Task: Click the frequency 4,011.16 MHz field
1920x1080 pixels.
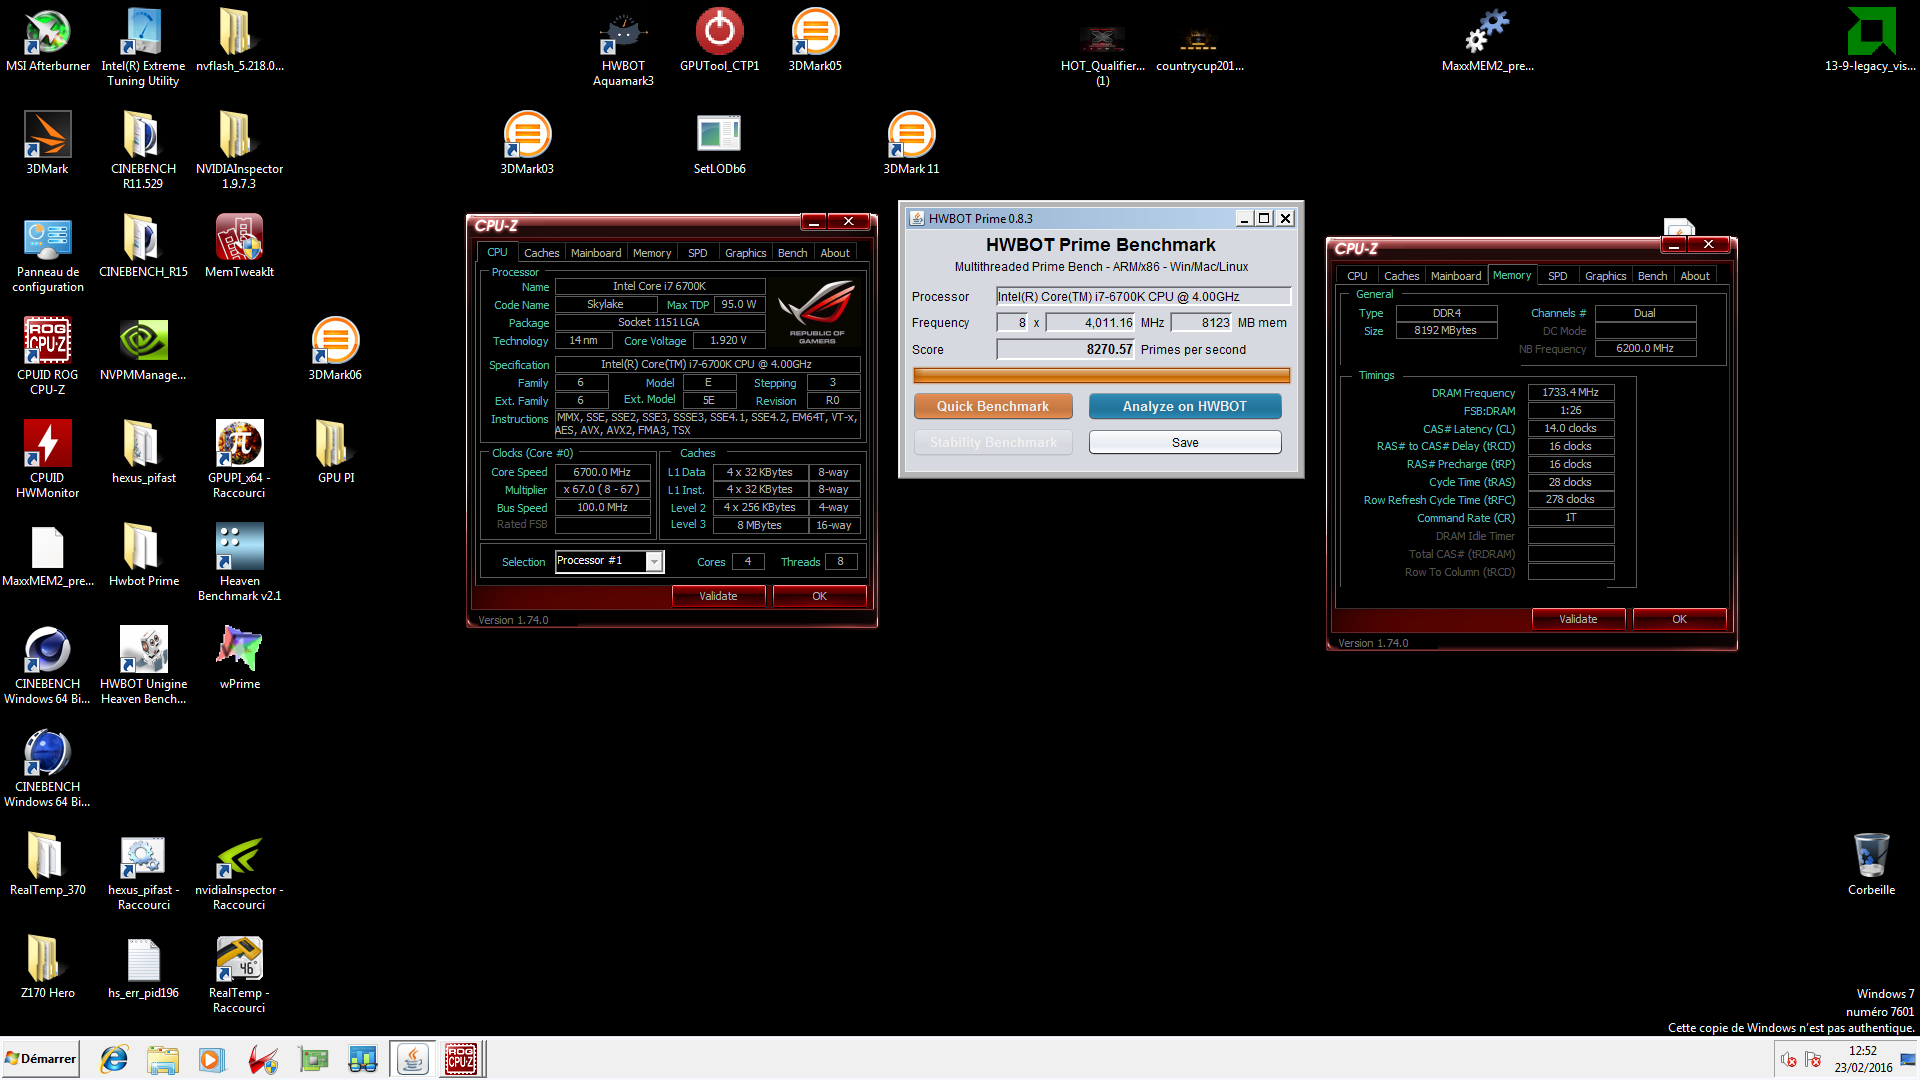Action: (x=1091, y=323)
